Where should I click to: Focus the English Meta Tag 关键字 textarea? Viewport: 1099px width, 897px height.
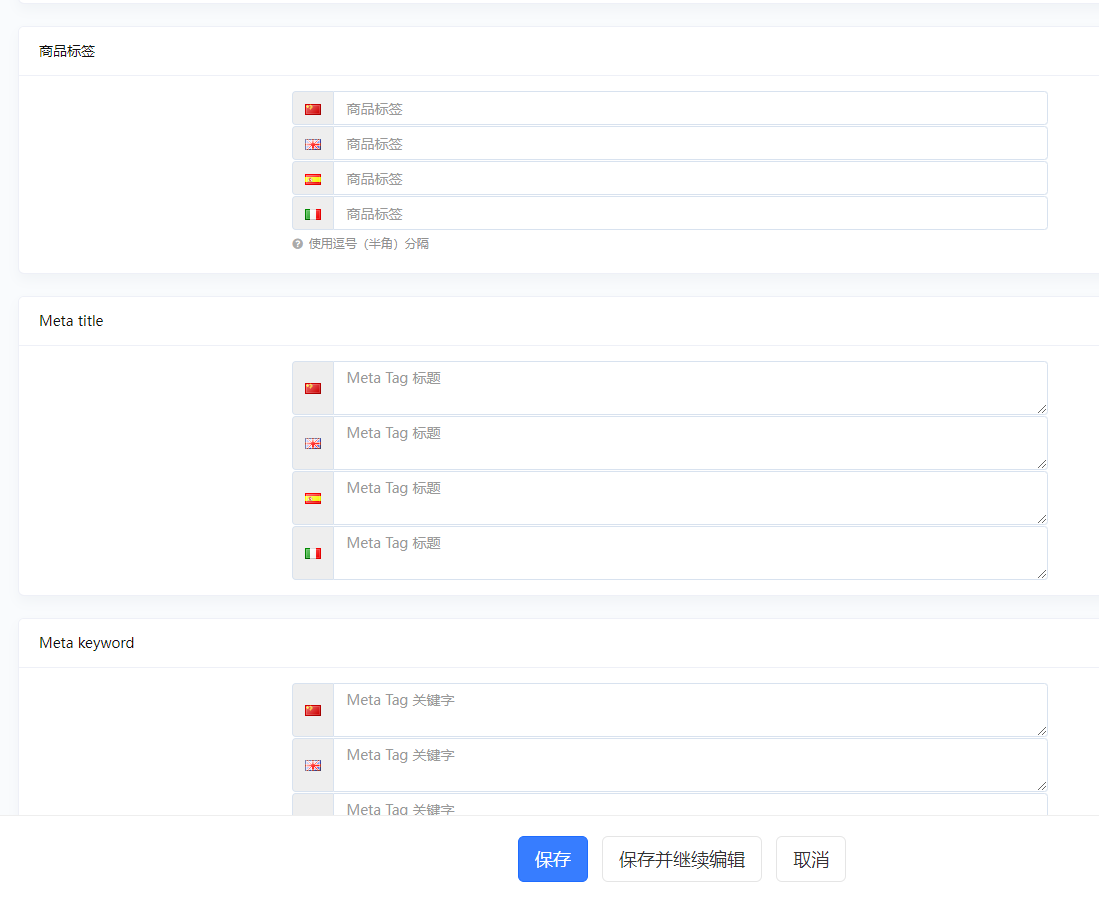pos(690,765)
